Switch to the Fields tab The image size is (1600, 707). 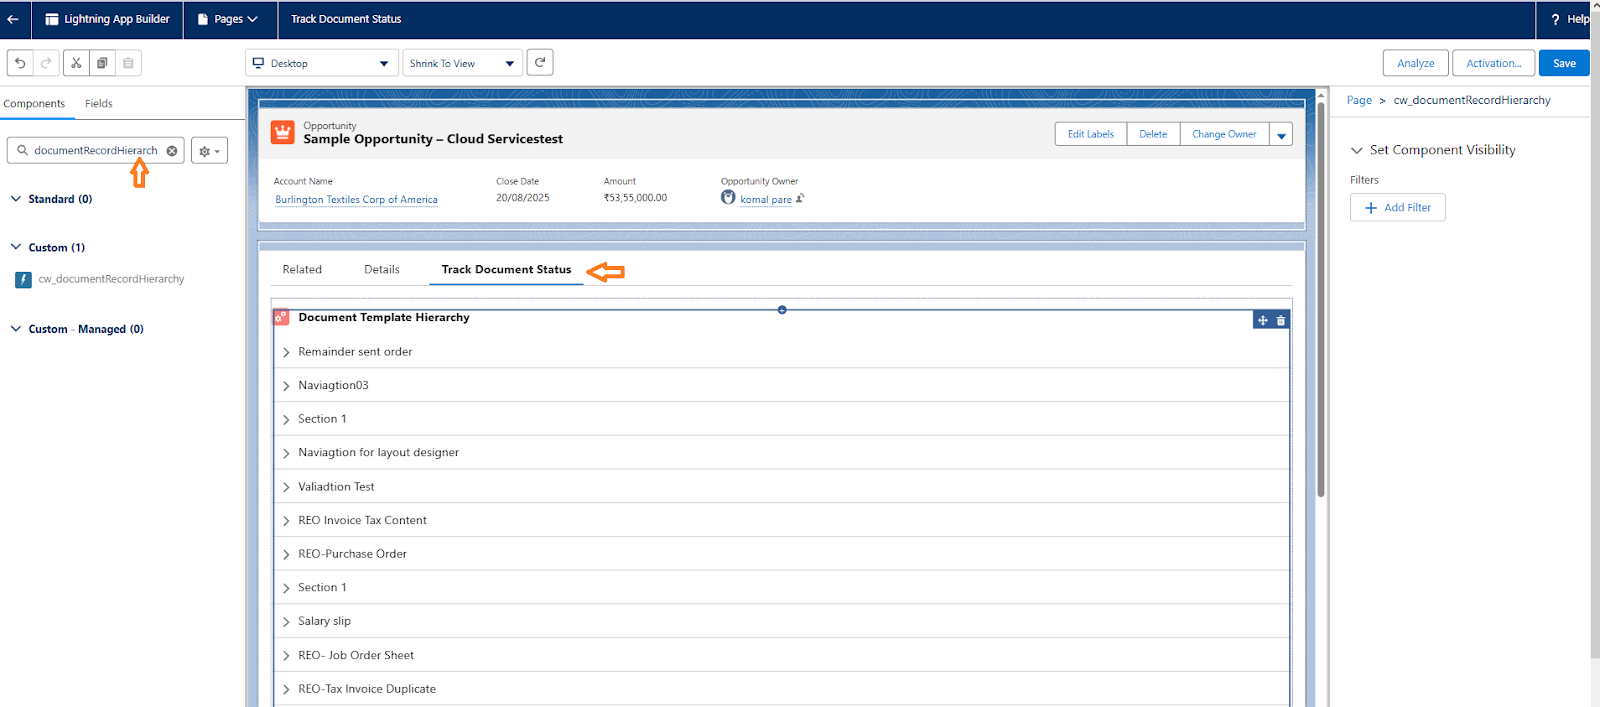[x=98, y=103]
